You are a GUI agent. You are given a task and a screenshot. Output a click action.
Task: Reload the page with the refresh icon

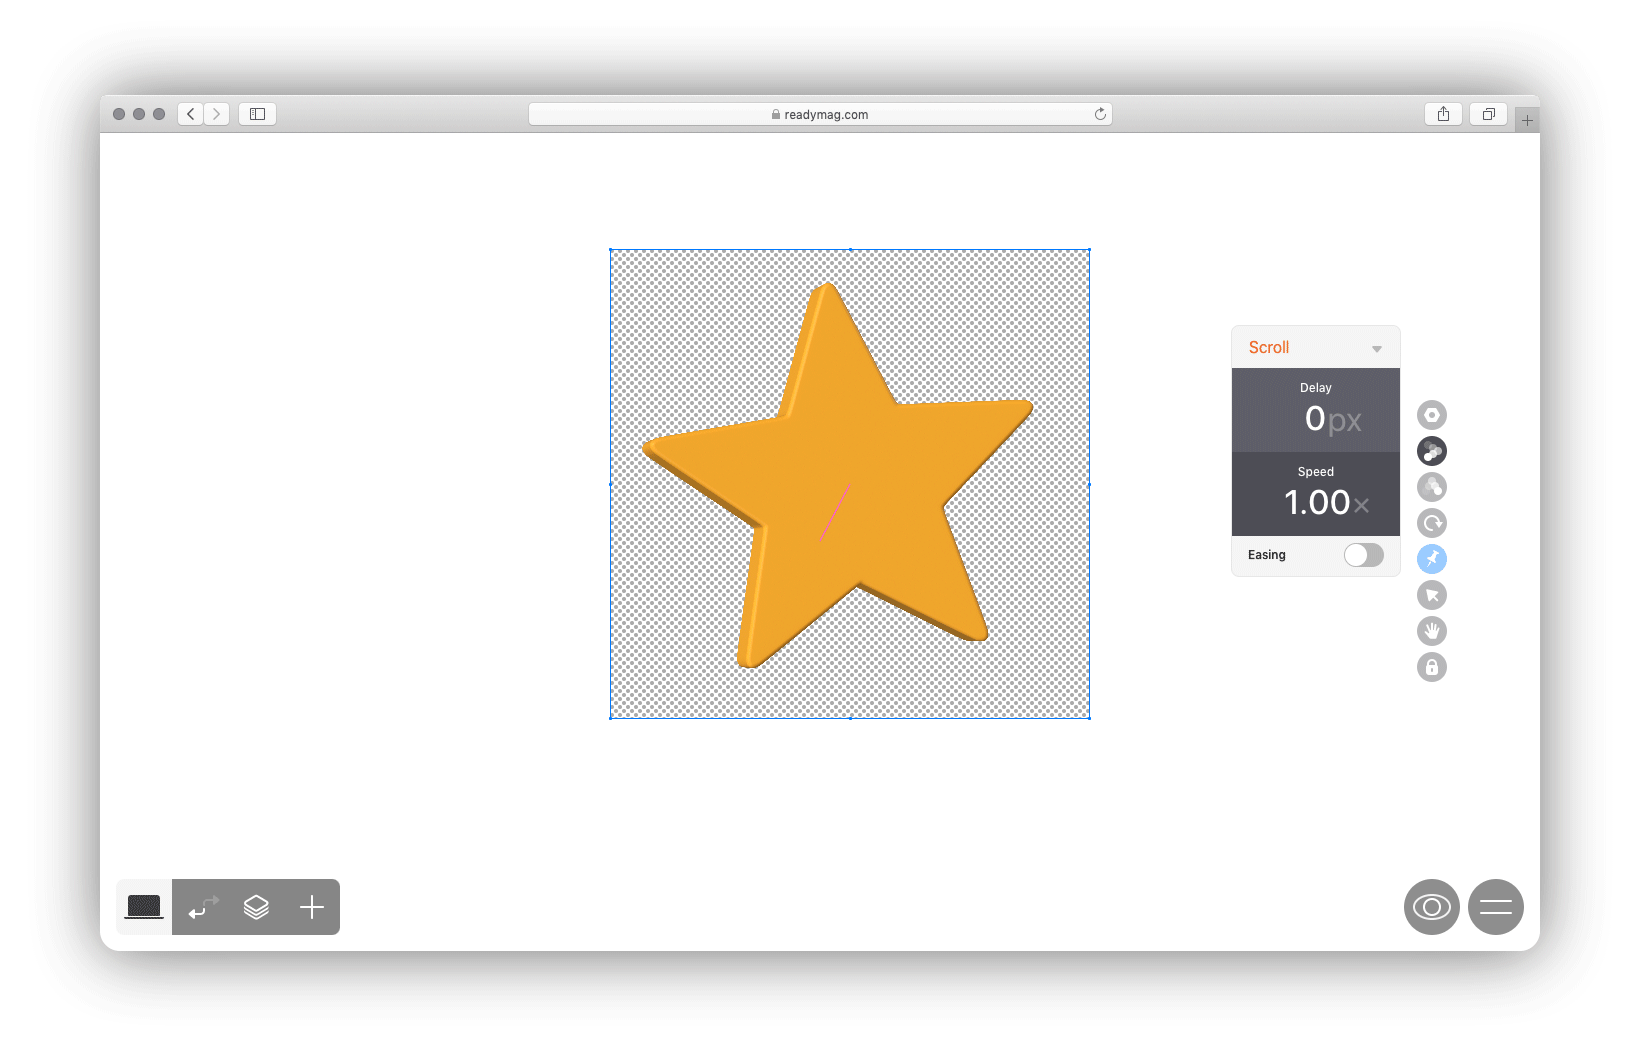tap(1100, 114)
